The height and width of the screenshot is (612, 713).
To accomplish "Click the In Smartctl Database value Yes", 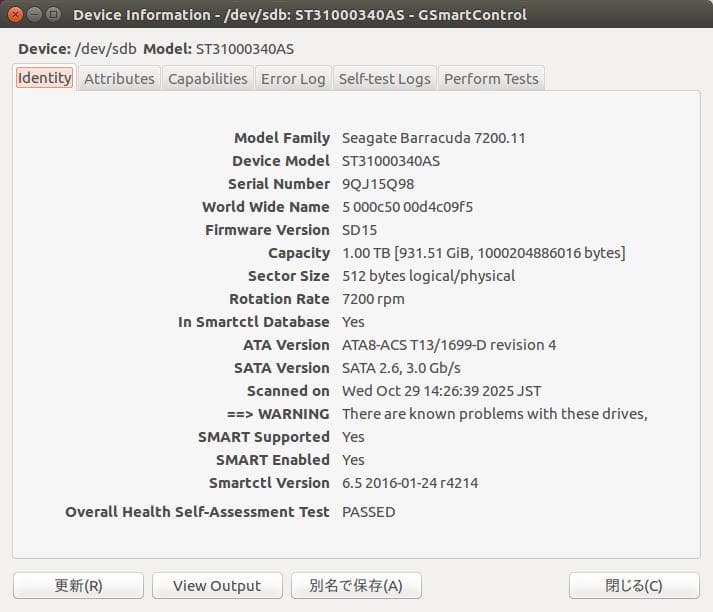I will (x=353, y=322).
